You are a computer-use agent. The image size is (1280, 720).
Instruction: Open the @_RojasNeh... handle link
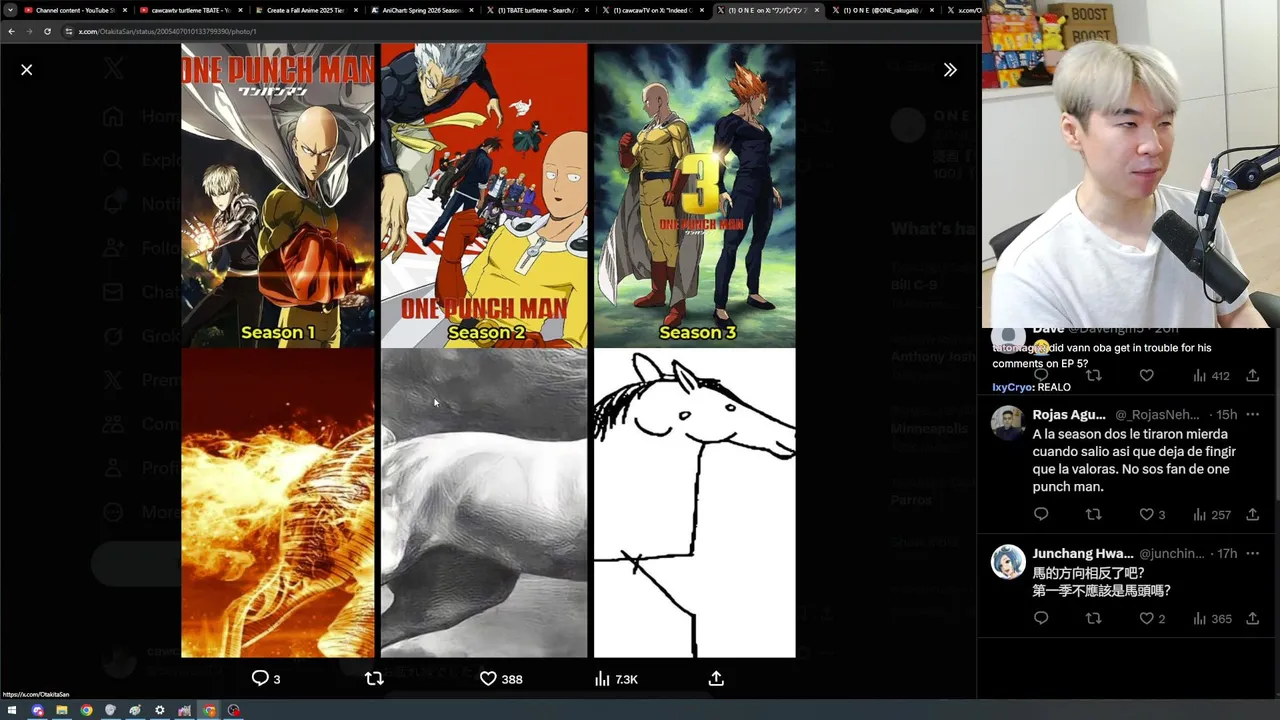click(1157, 415)
